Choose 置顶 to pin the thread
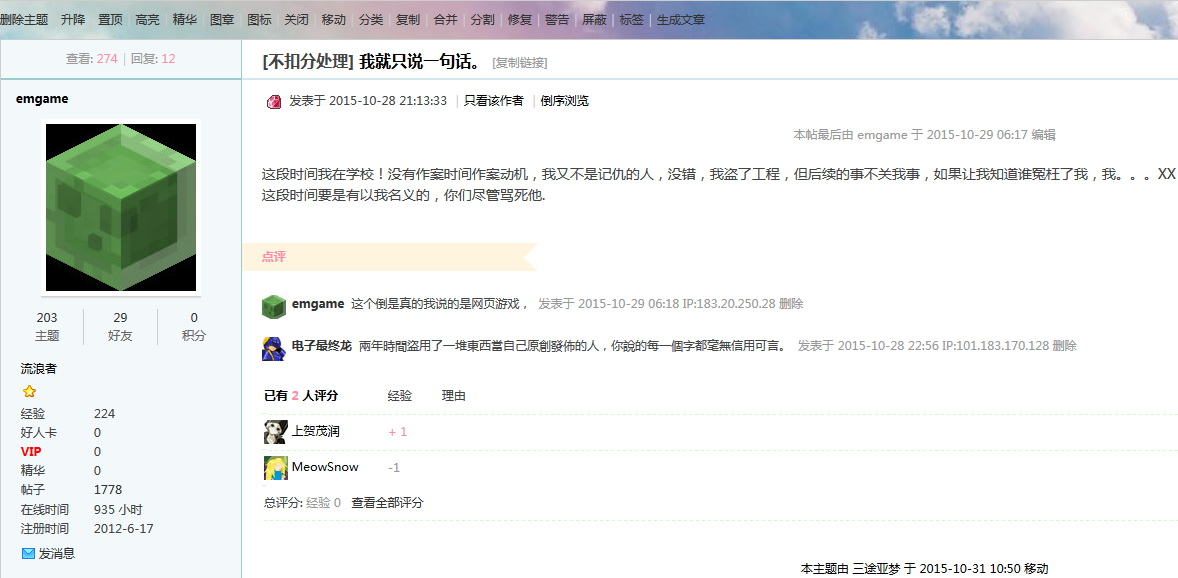1178x578 pixels. coord(110,20)
